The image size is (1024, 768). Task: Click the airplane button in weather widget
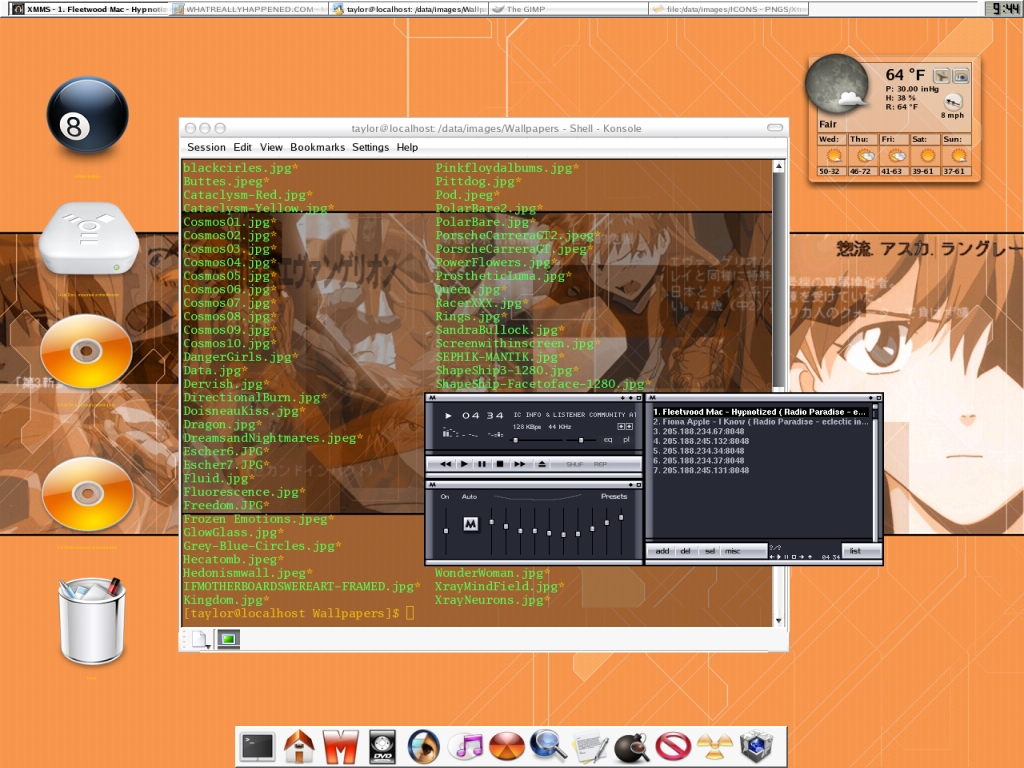tap(941, 76)
